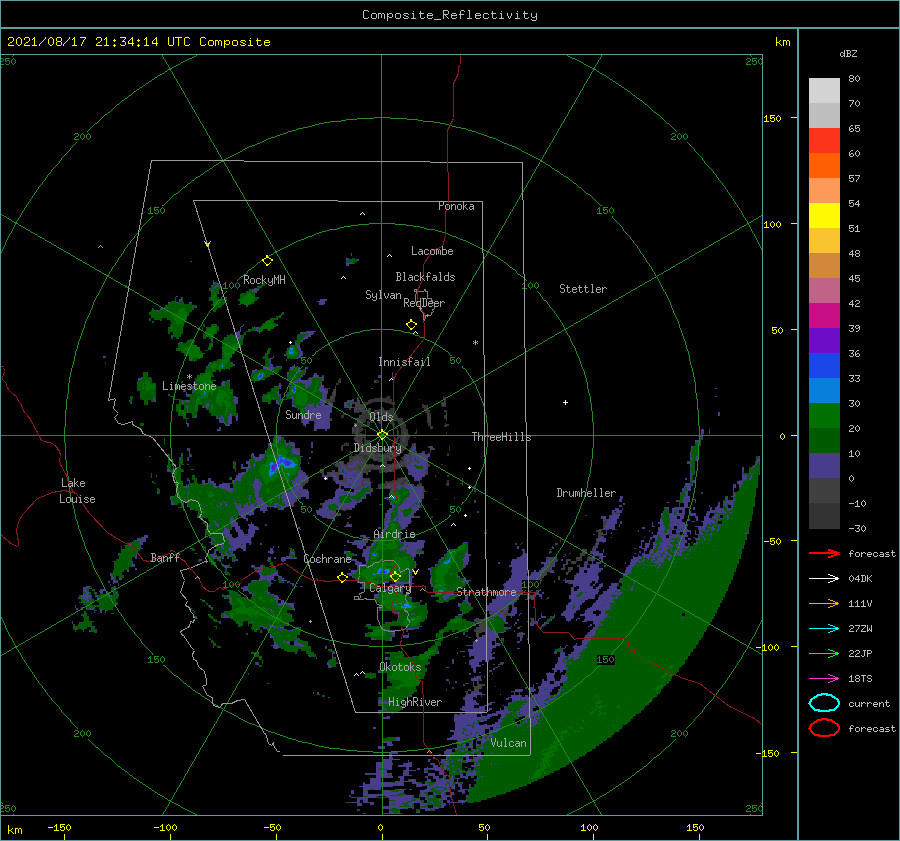The width and height of the screenshot is (900, 841).
Task: Click the Composite_Reflectivity title
Action: 450,15
